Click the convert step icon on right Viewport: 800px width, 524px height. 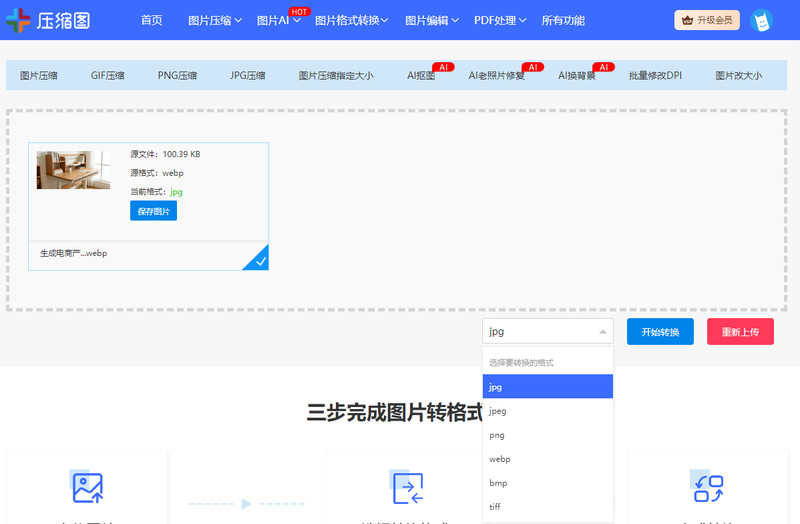708,487
